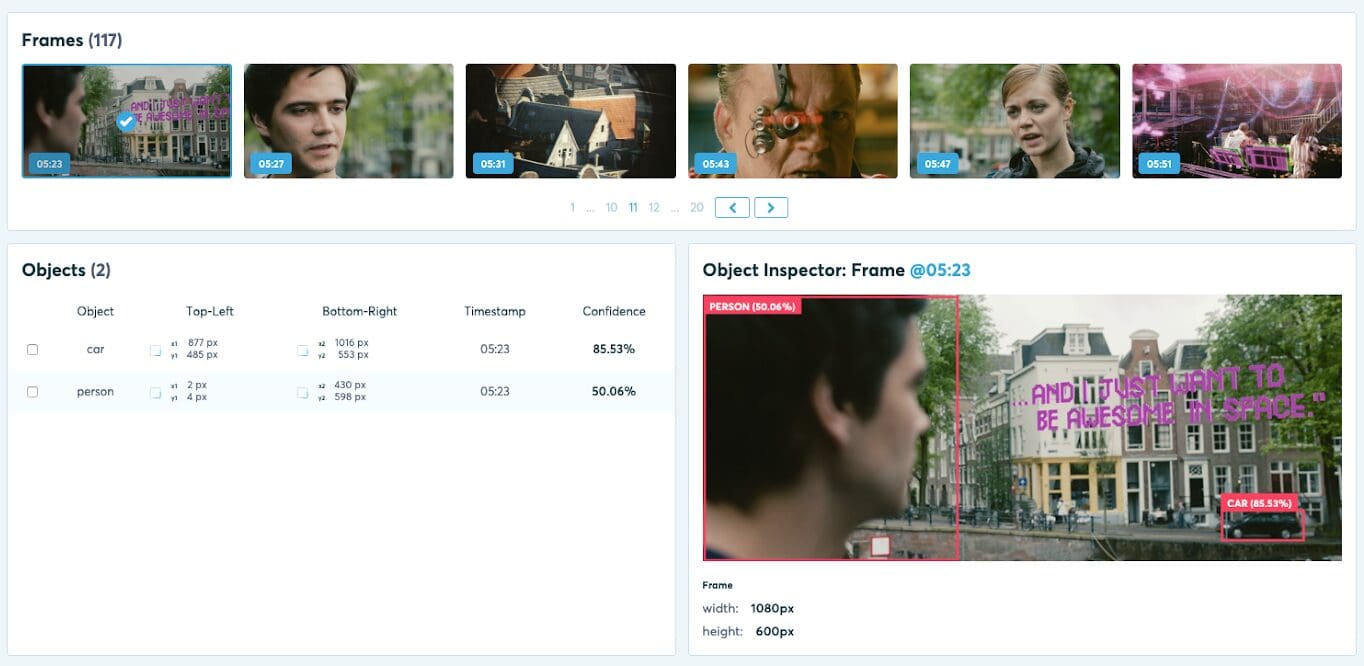Jump to page 10 of frames
Viewport: 1364px width, 666px height.
point(611,208)
